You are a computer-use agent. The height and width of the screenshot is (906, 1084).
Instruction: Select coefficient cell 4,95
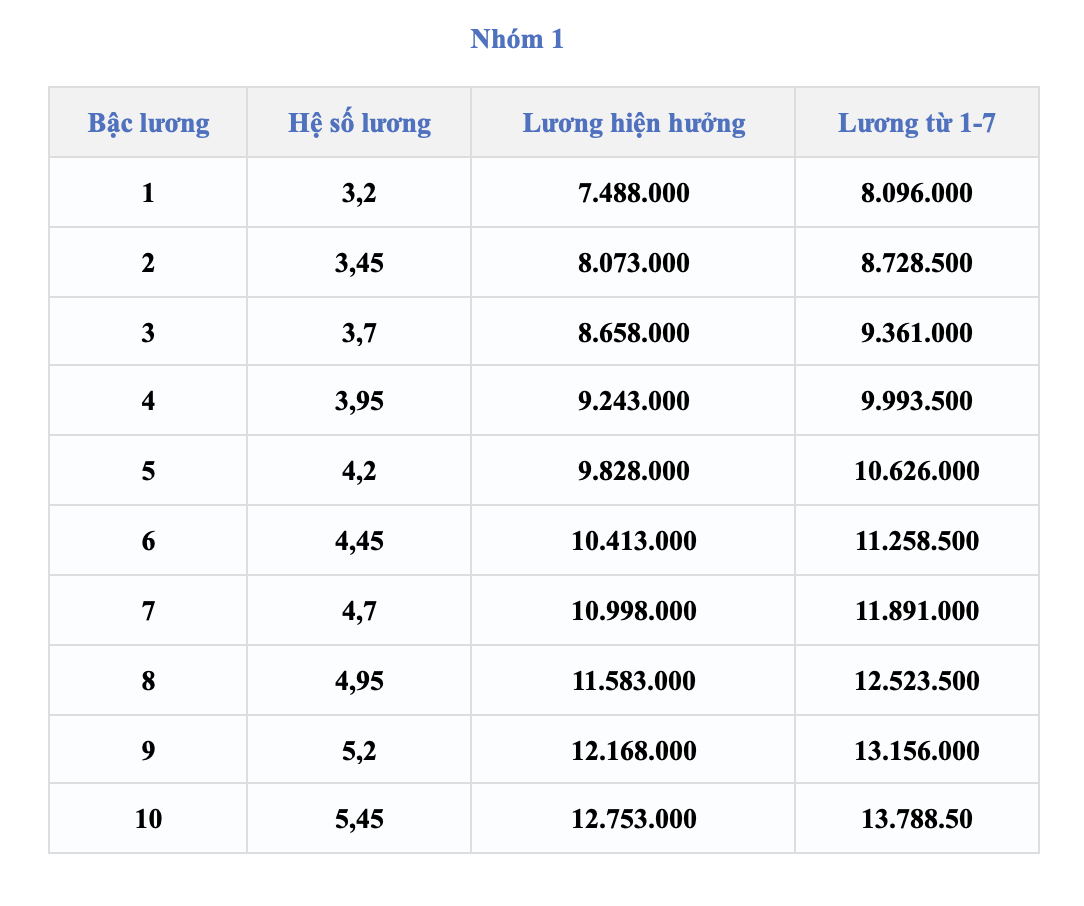(x=359, y=681)
